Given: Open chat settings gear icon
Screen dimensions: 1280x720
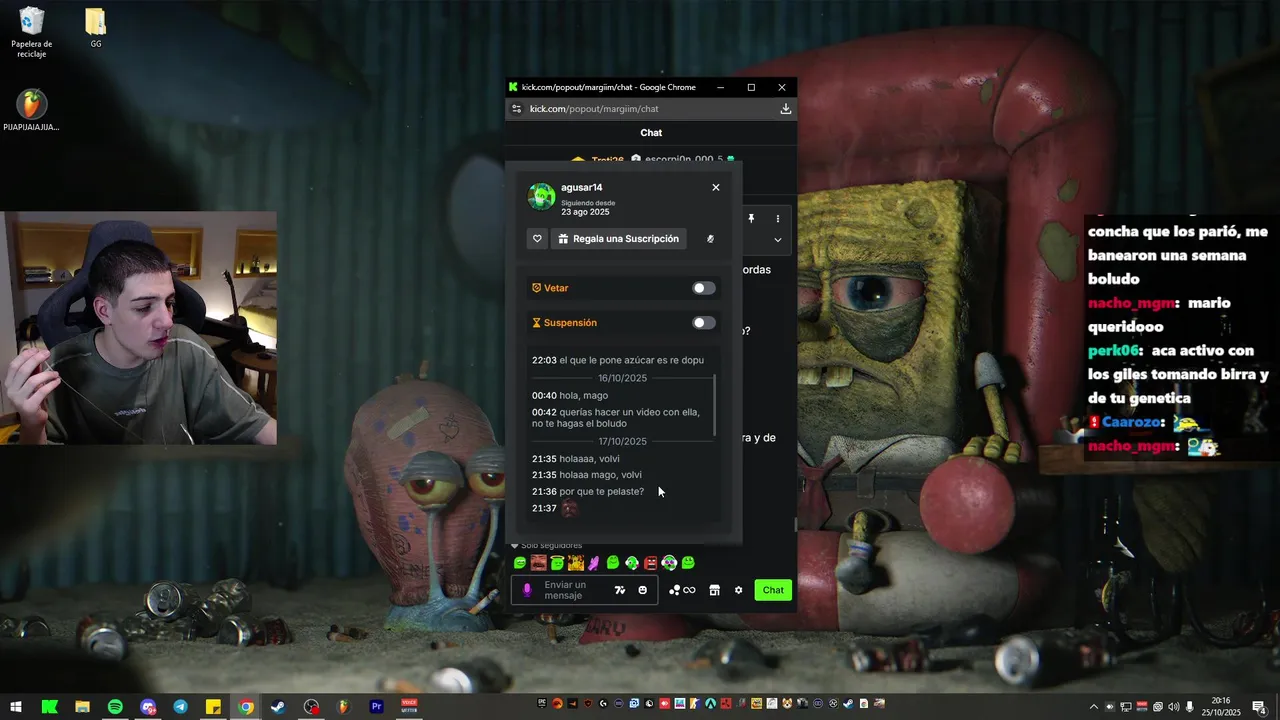Looking at the screenshot, I should tap(739, 590).
